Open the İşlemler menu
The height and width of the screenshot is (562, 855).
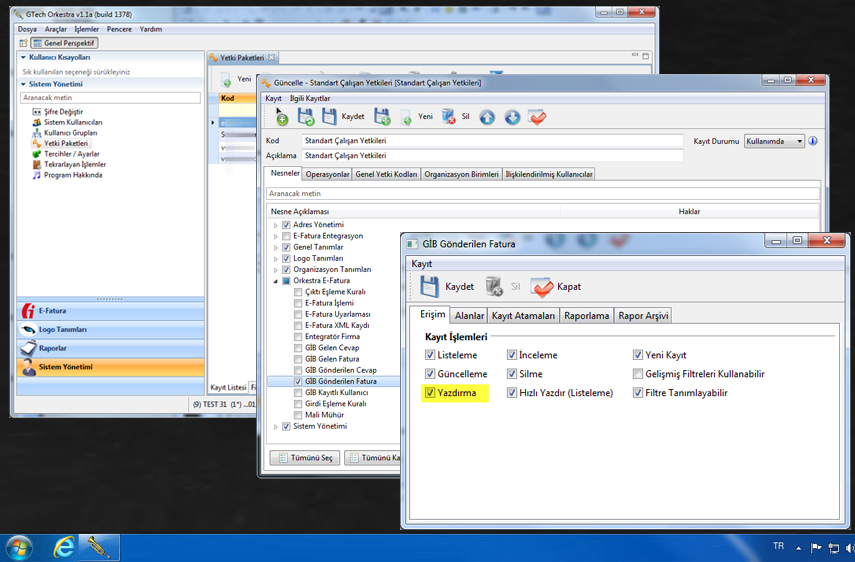tap(87, 29)
